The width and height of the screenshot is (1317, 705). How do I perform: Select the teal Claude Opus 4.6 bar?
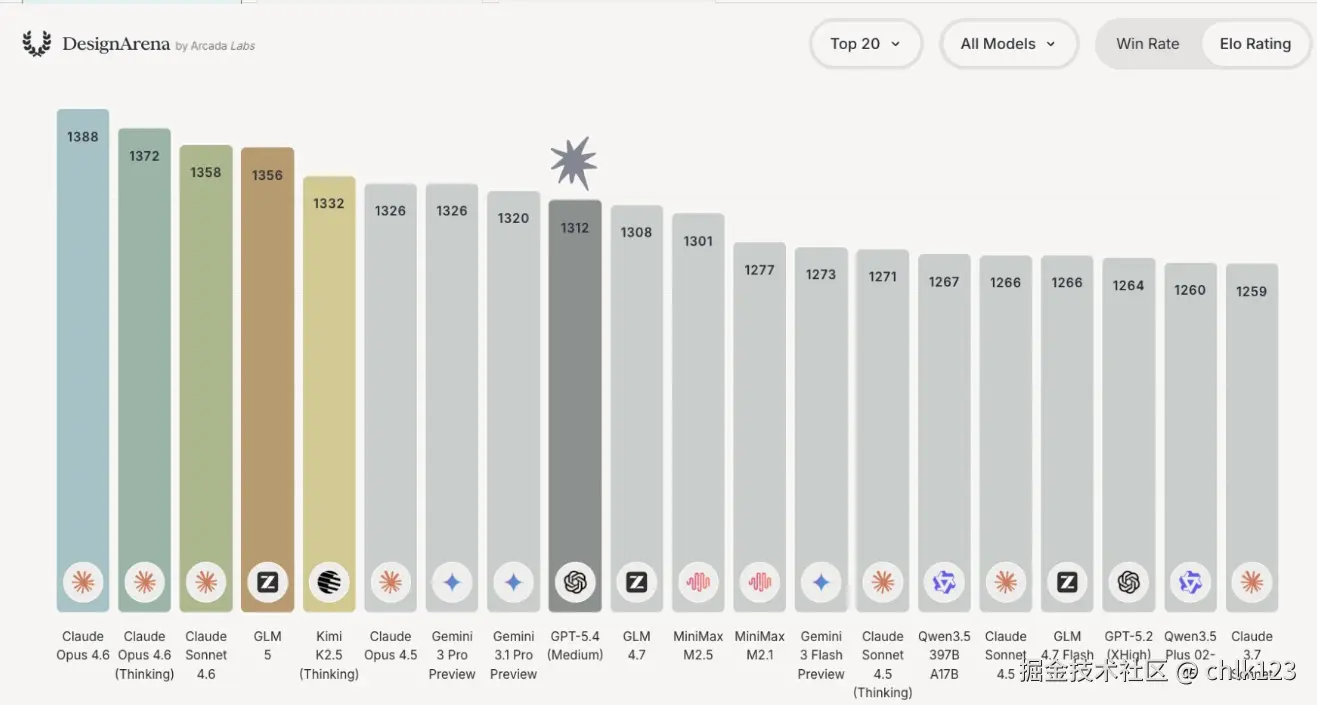83,350
